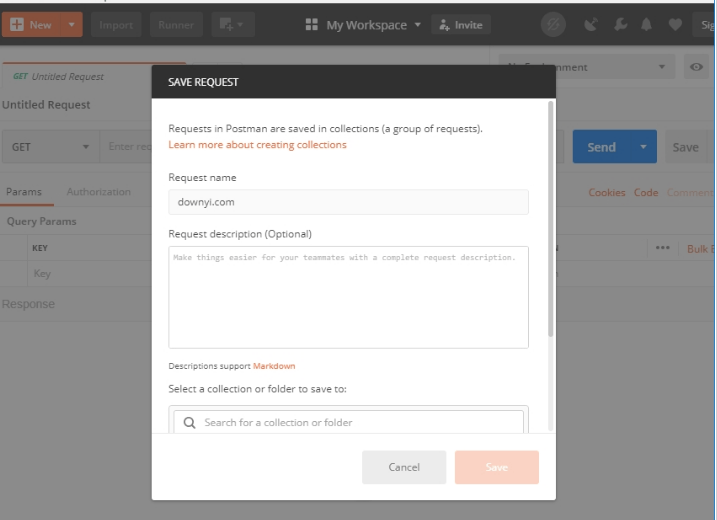This screenshot has height=520, width=717.
Task: Click the Key cell in Query Params
Action: 89,273
